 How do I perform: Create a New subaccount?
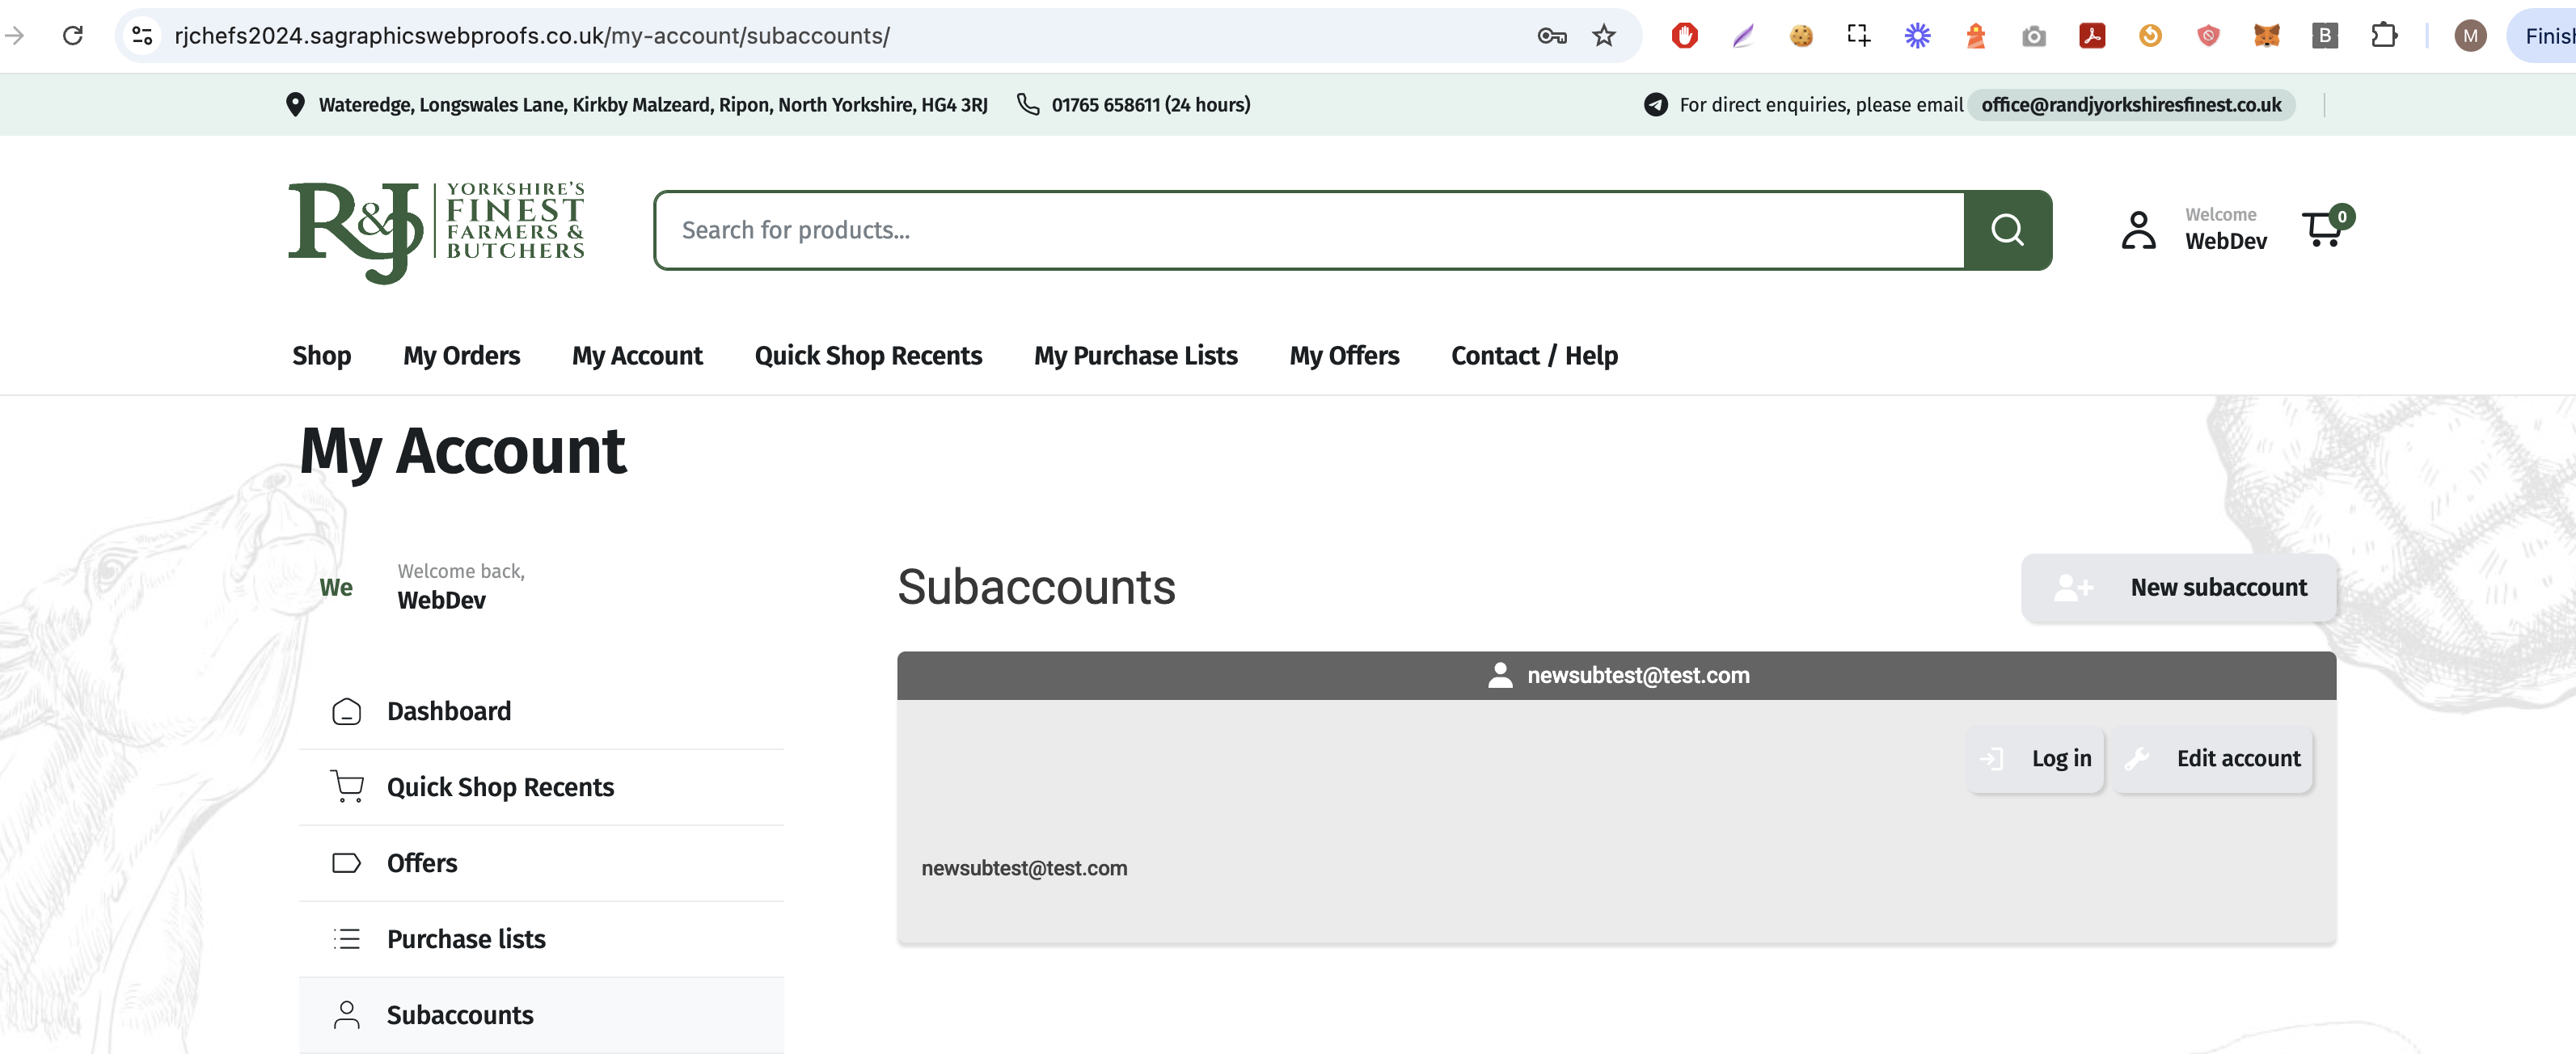pos(2179,588)
